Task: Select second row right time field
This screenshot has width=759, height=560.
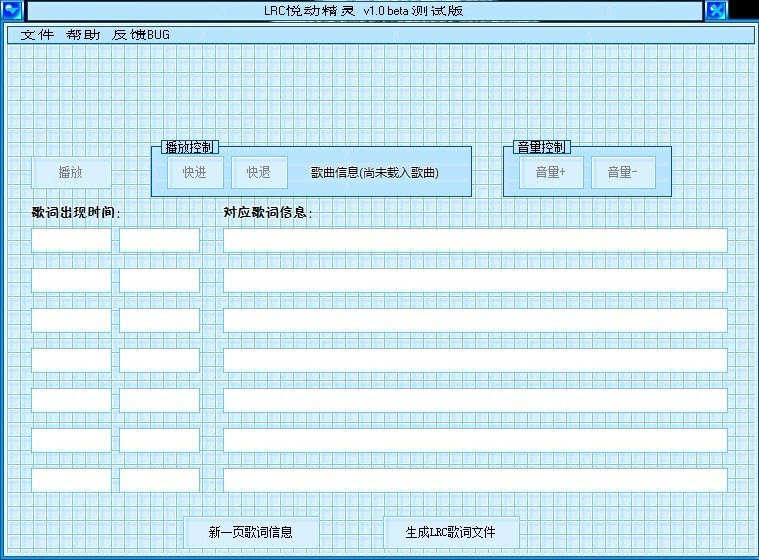Action: coord(159,280)
